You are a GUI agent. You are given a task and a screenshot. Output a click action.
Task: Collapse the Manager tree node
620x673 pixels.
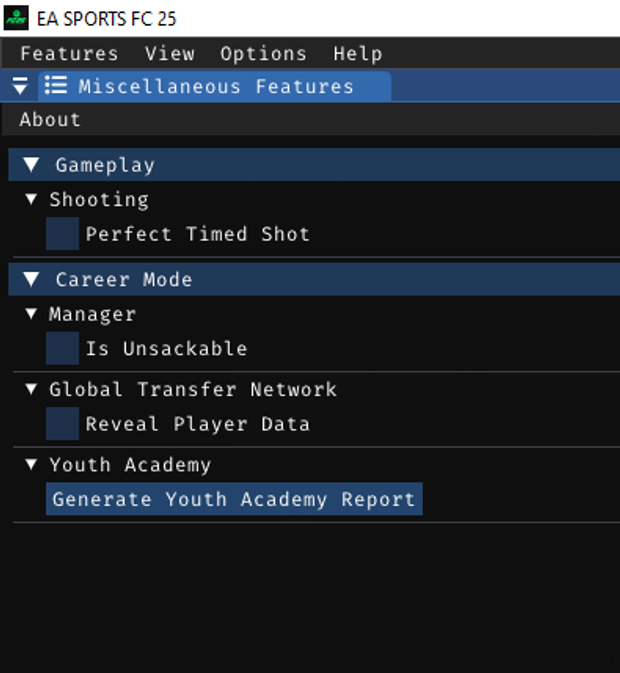click(32, 315)
